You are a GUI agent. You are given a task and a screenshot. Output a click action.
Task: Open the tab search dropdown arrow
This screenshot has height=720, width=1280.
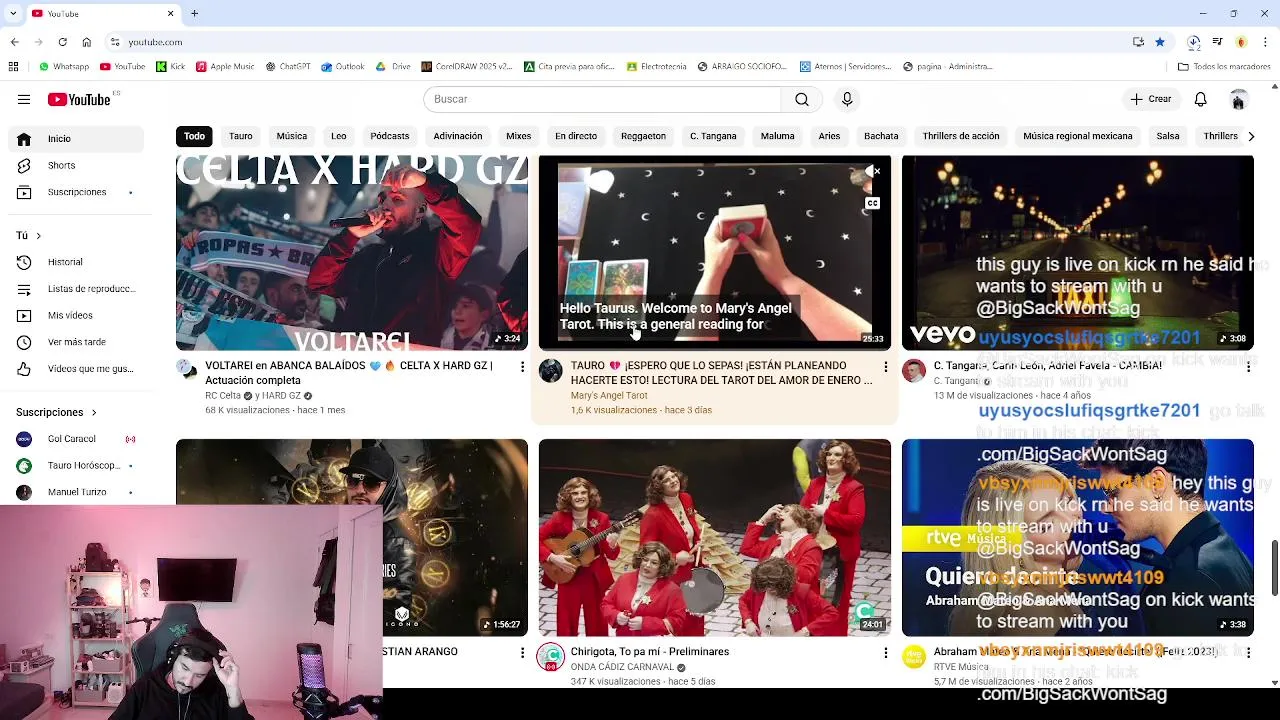click(x=12, y=14)
